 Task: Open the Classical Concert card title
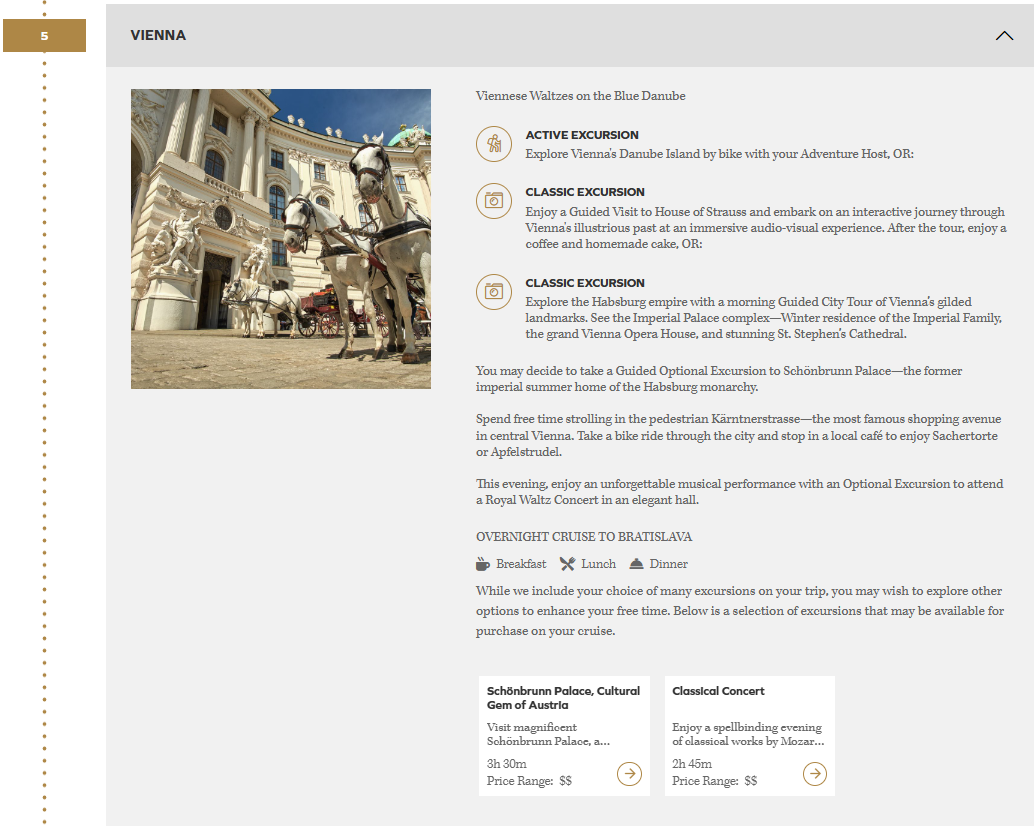[718, 691]
